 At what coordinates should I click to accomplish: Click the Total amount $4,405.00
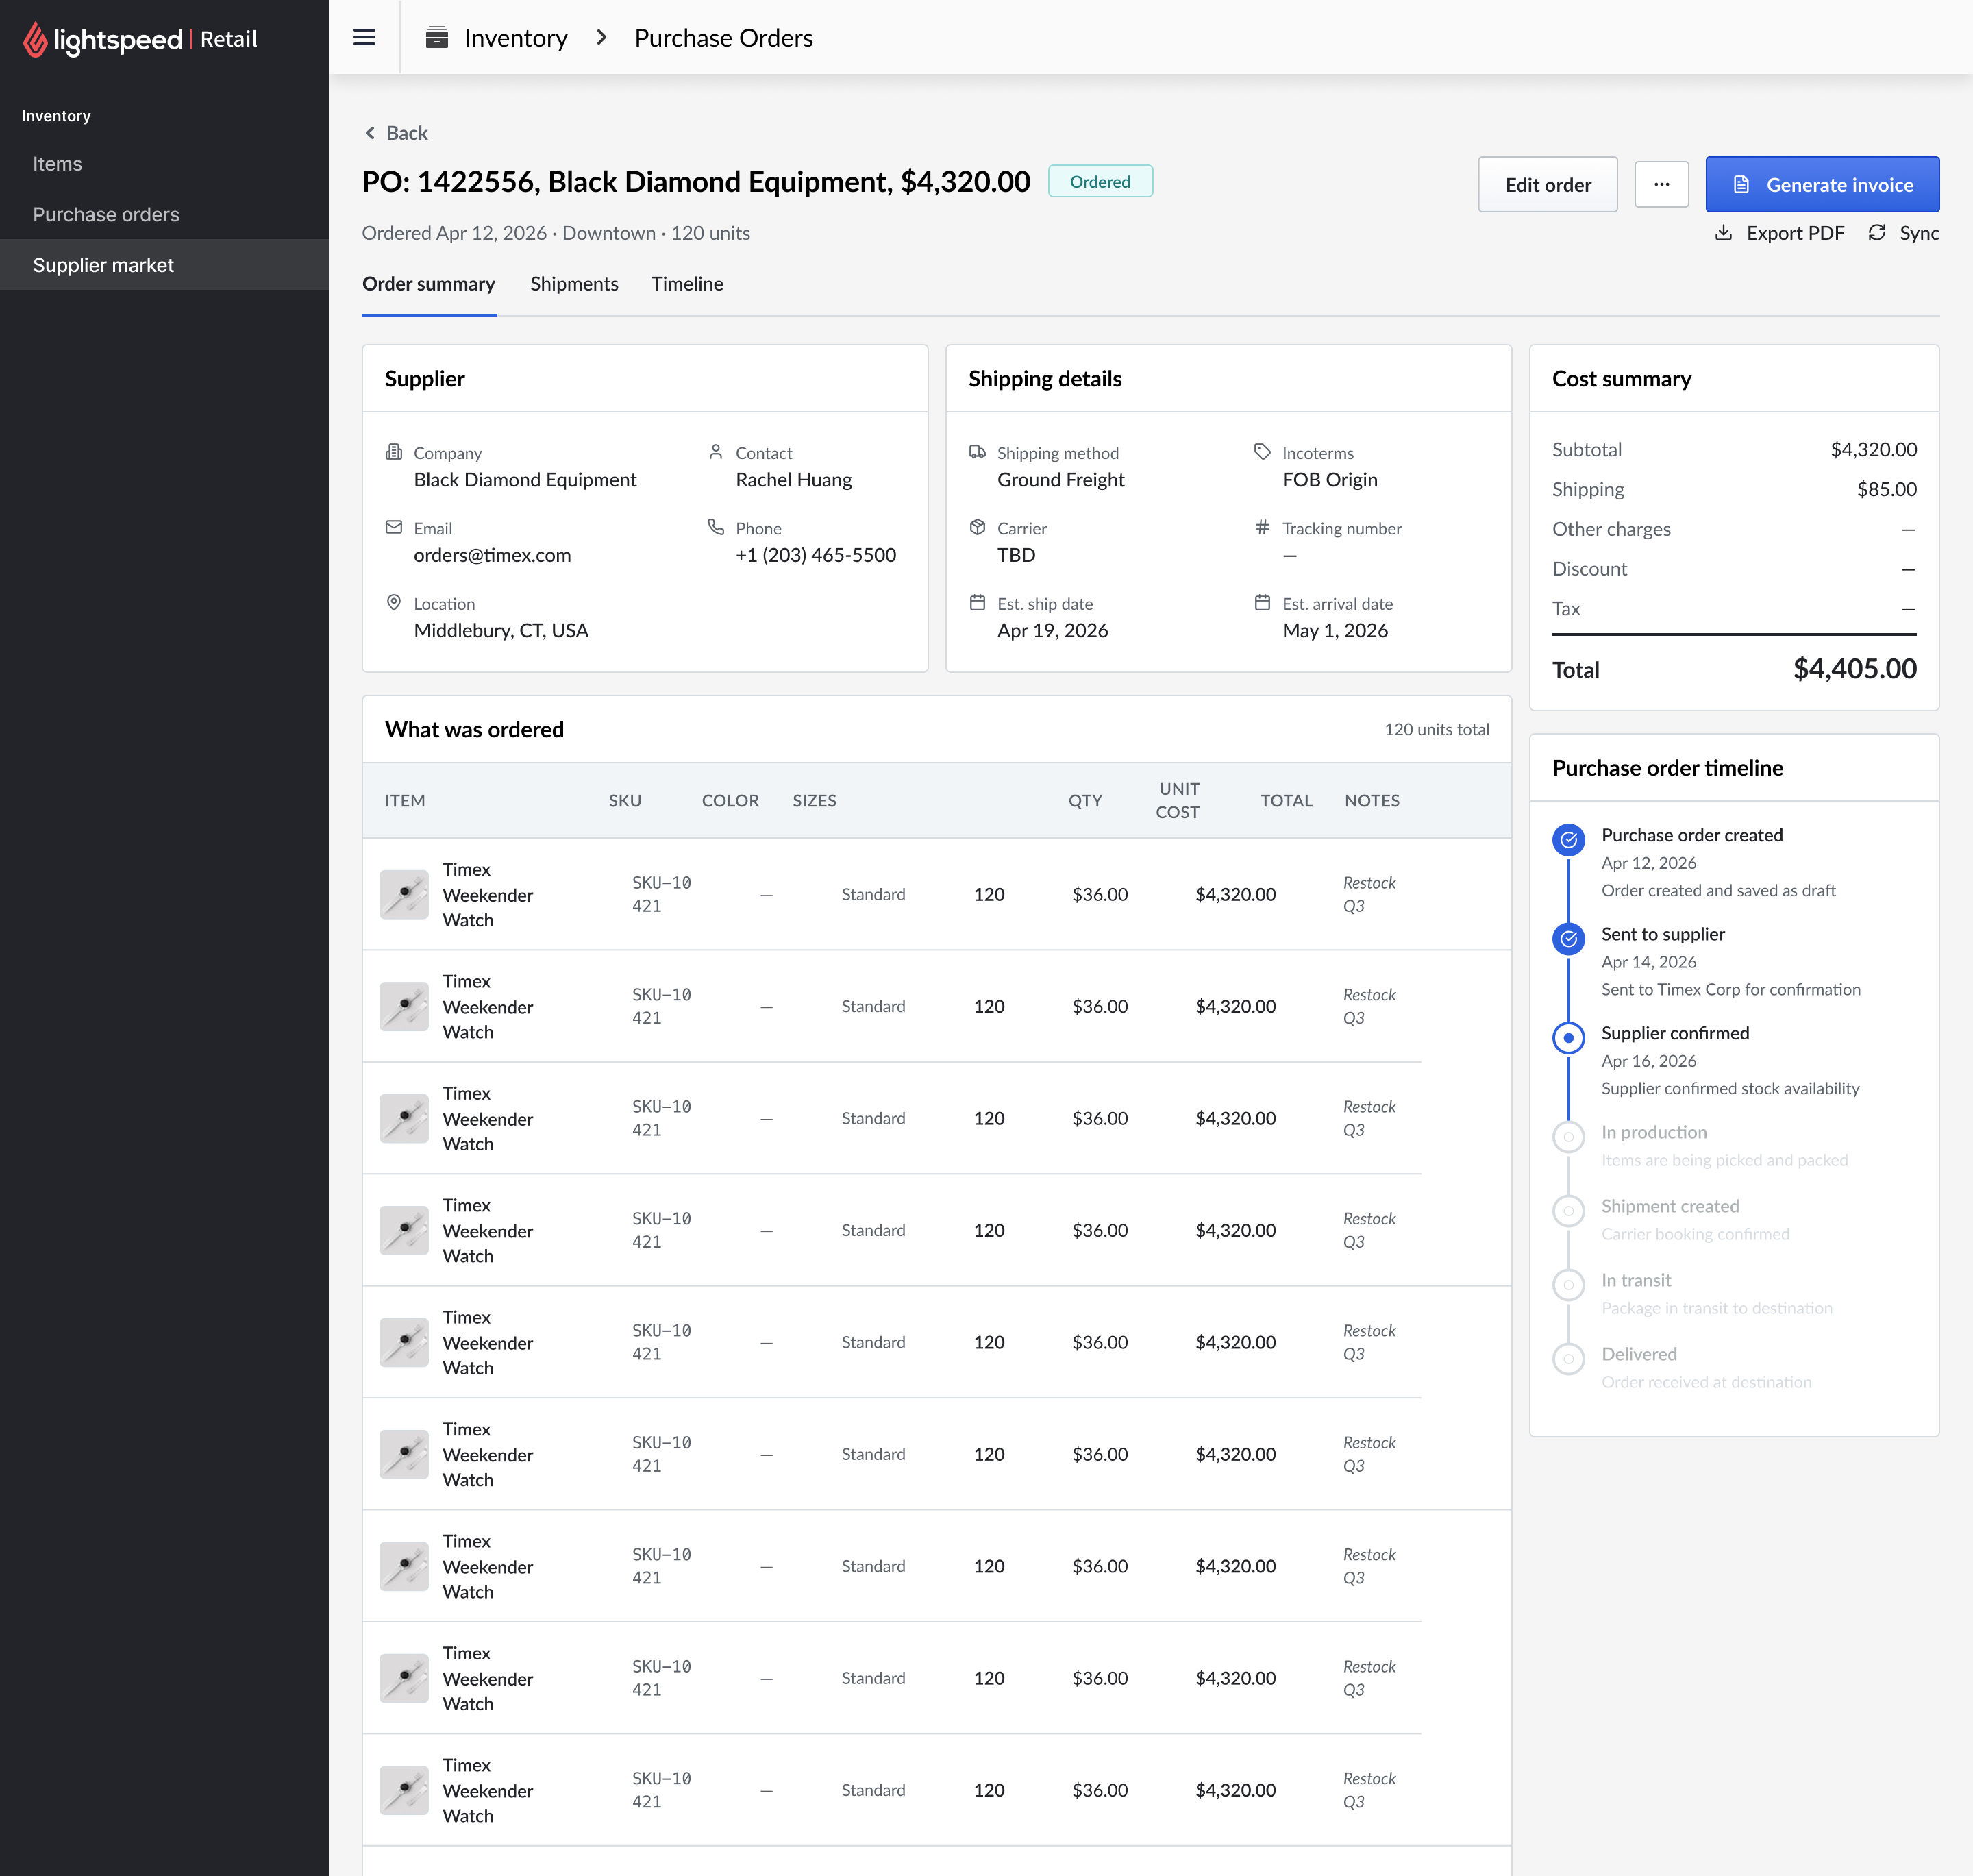[x=1854, y=669]
